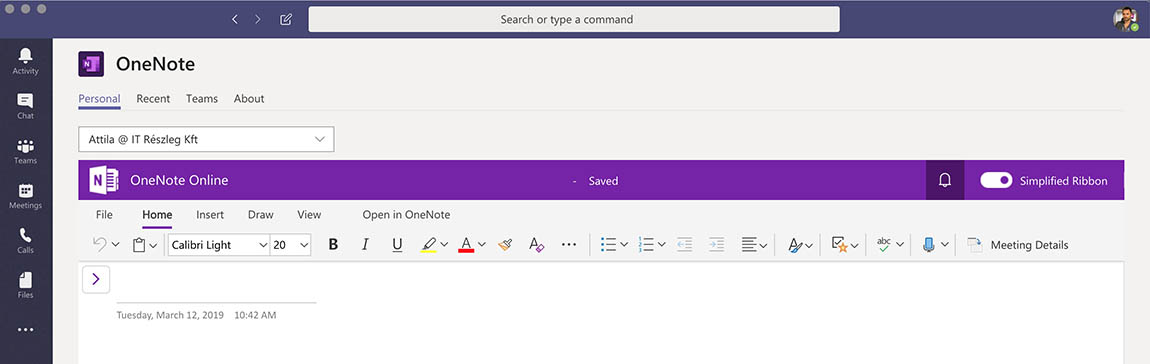Insert a numbered list
Viewport: 1150px width, 364px height.
click(x=645, y=244)
